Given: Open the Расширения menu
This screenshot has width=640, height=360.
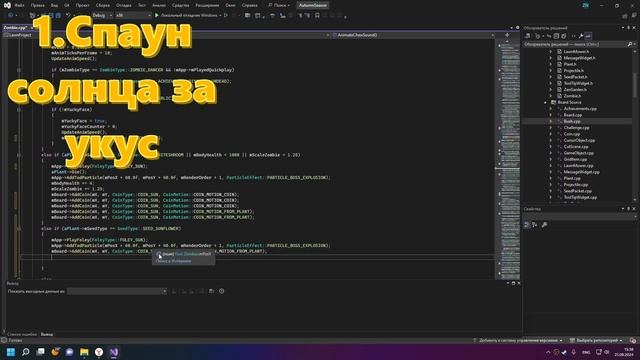Looking at the screenshot, I should 207,5.
